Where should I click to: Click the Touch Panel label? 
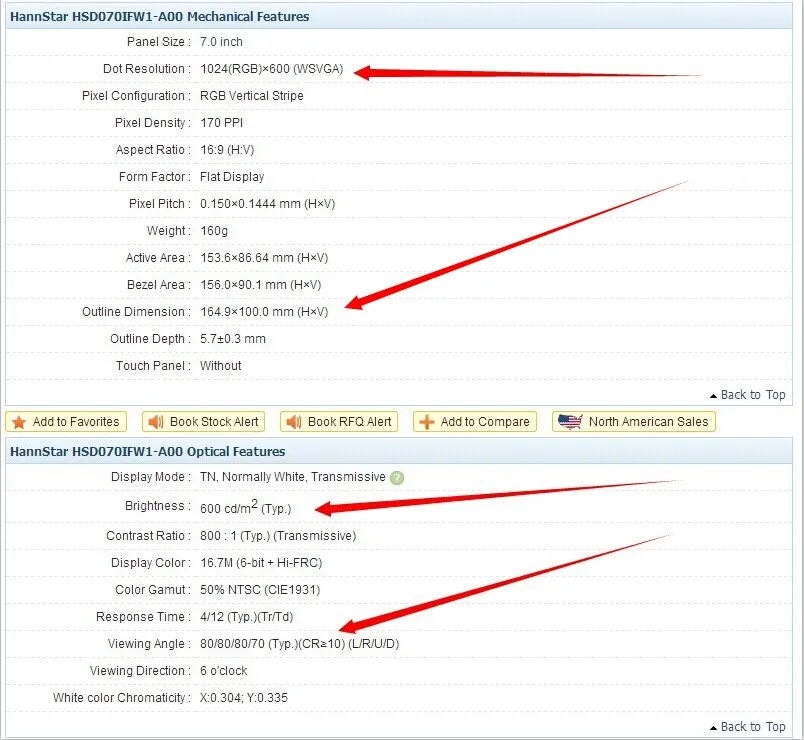pyautogui.click(x=153, y=366)
